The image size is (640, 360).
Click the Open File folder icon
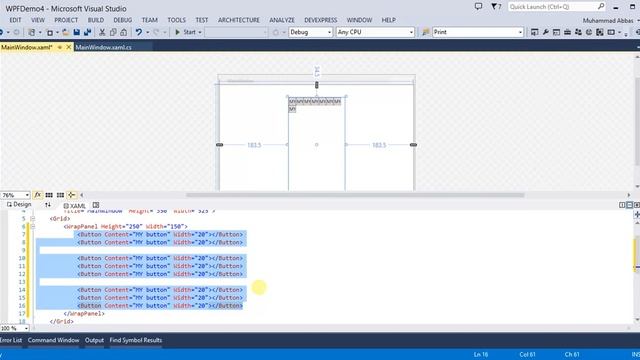(x=65, y=32)
